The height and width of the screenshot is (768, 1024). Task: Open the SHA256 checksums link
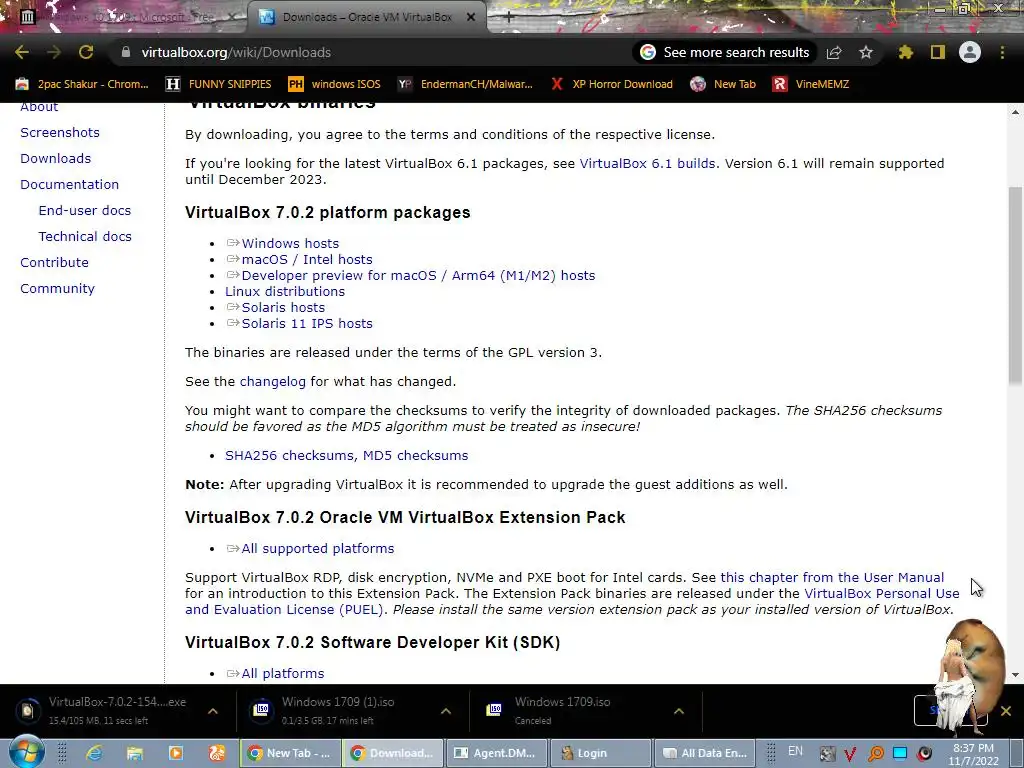coord(291,456)
